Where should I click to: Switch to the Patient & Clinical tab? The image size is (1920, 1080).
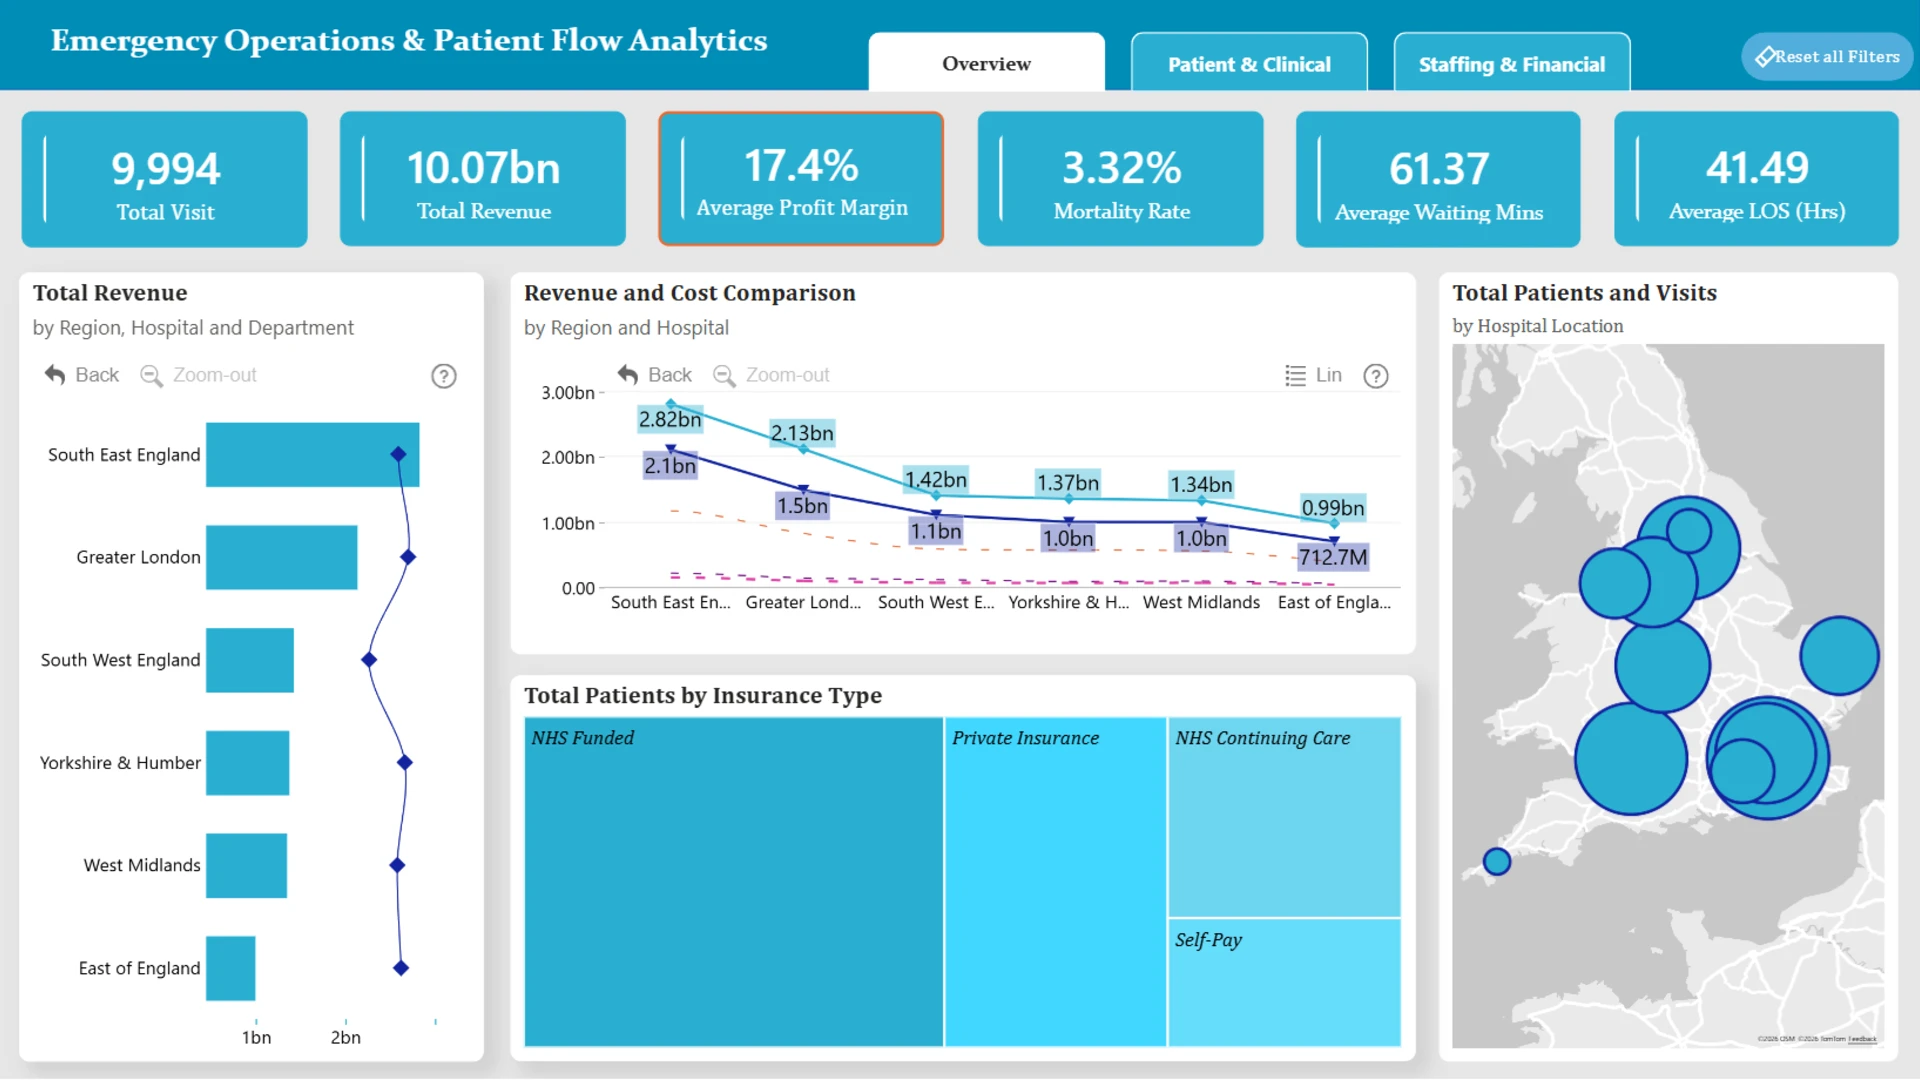pyautogui.click(x=1249, y=63)
